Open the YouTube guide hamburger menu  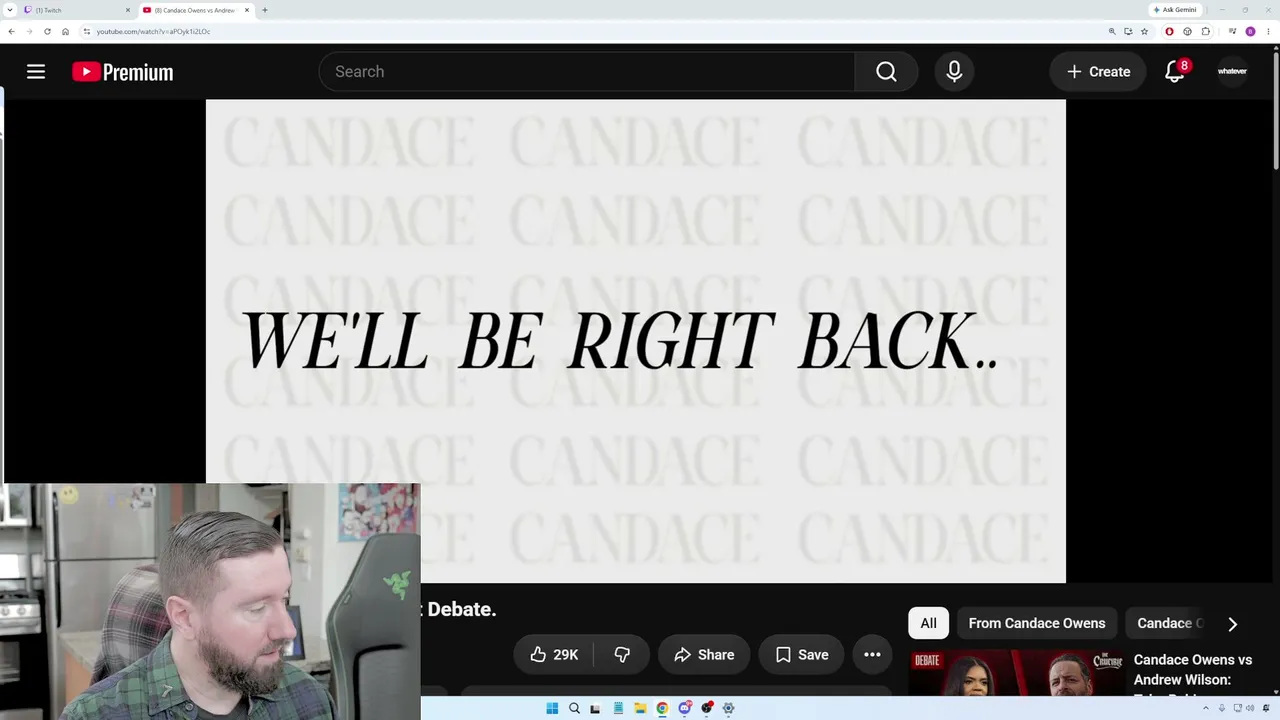pos(36,72)
